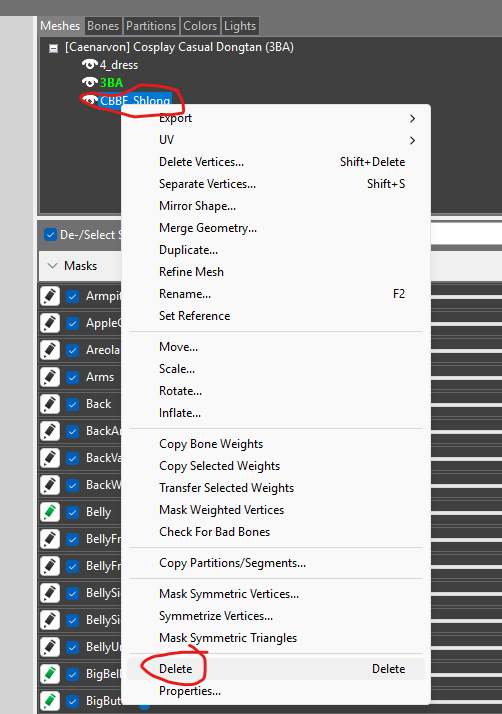Choose Delete Vertices... from the context menu
502x714 pixels.
276,162
